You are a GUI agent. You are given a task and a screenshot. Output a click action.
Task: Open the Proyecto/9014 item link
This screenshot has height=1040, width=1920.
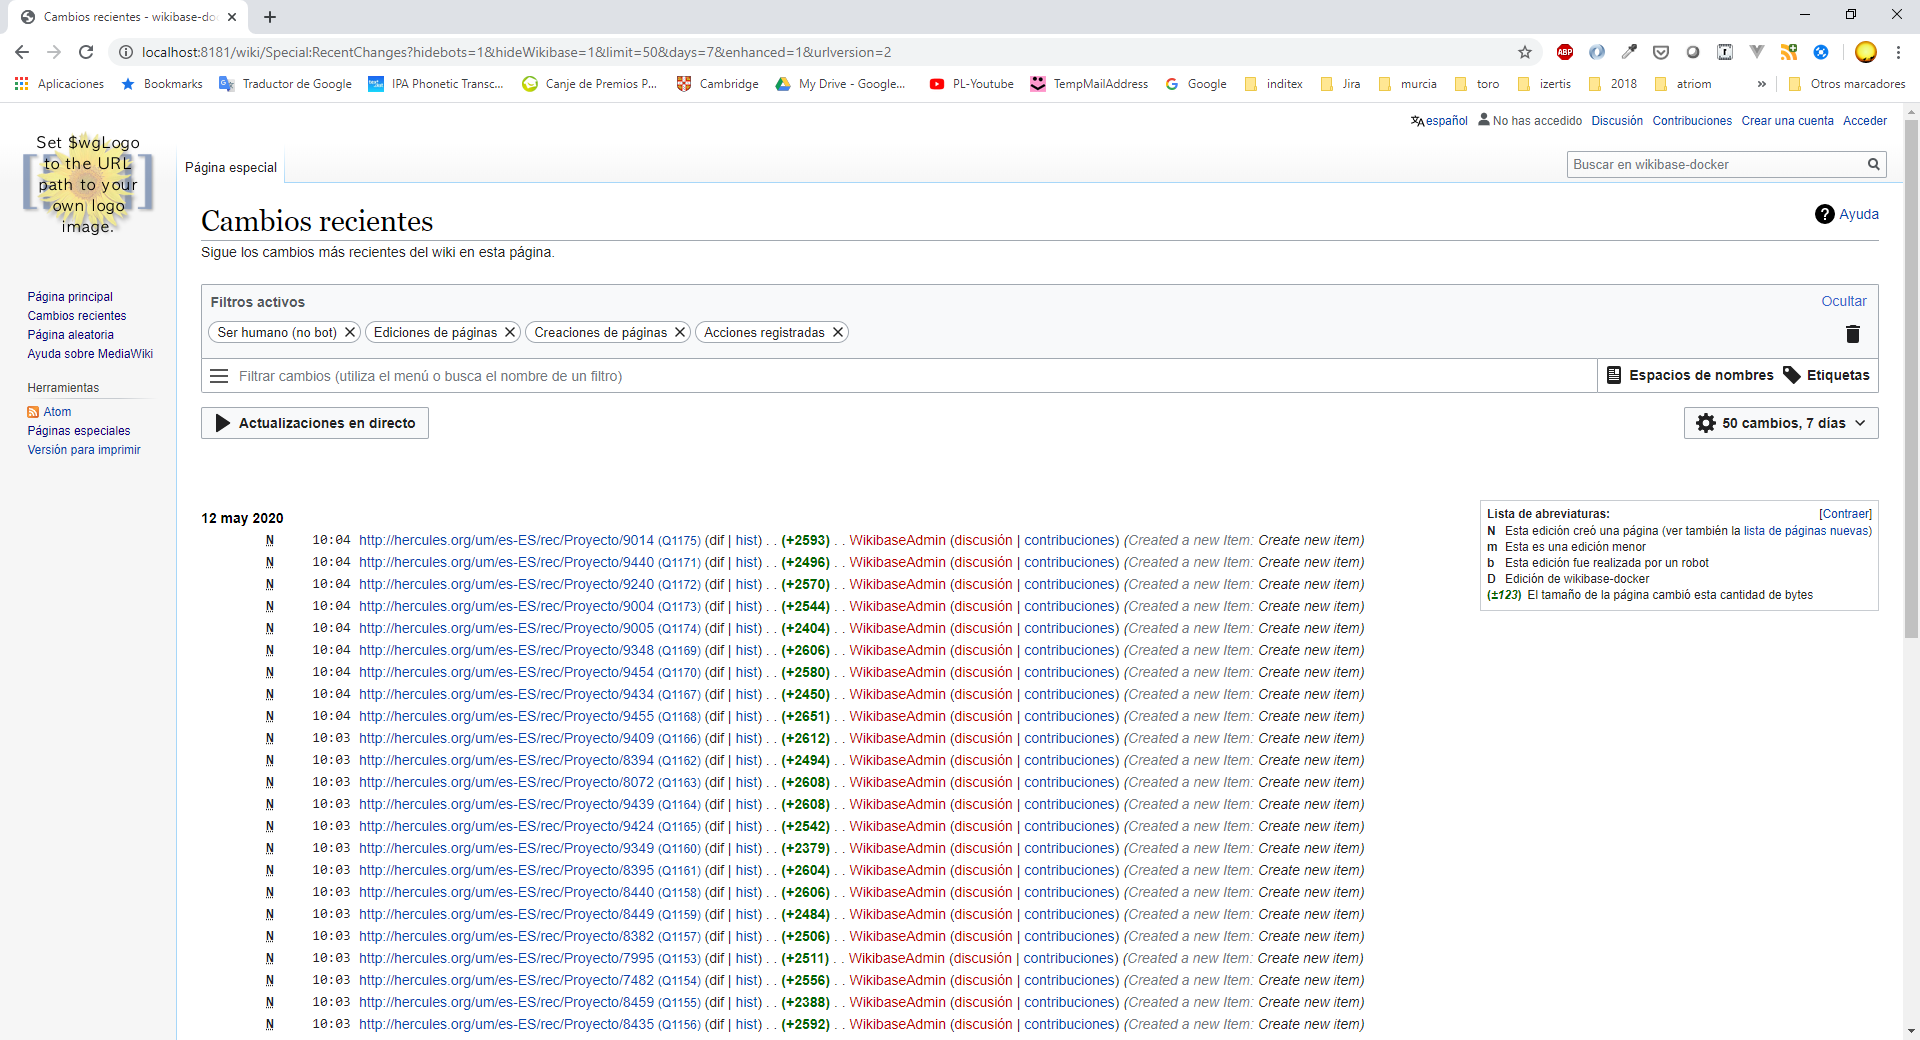click(506, 540)
